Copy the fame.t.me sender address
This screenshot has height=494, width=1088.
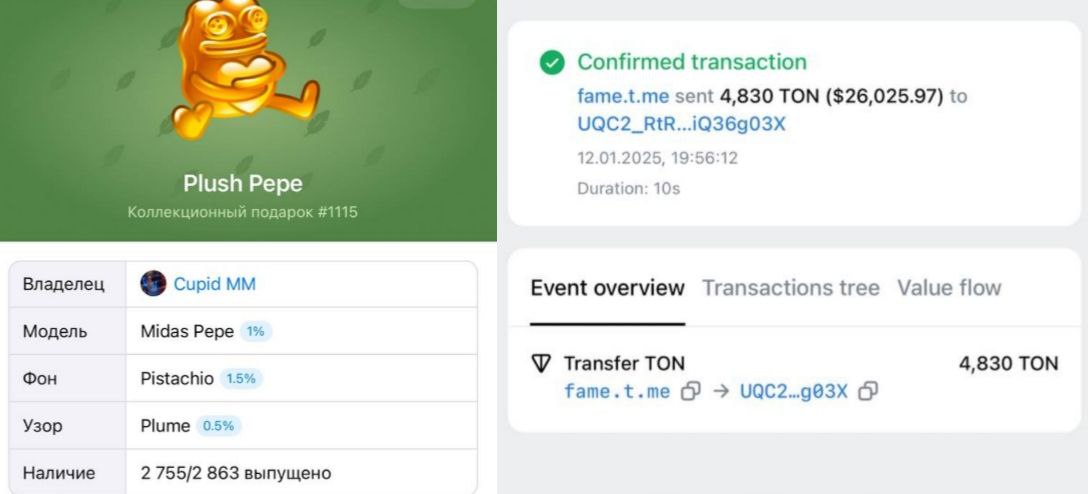coord(690,391)
